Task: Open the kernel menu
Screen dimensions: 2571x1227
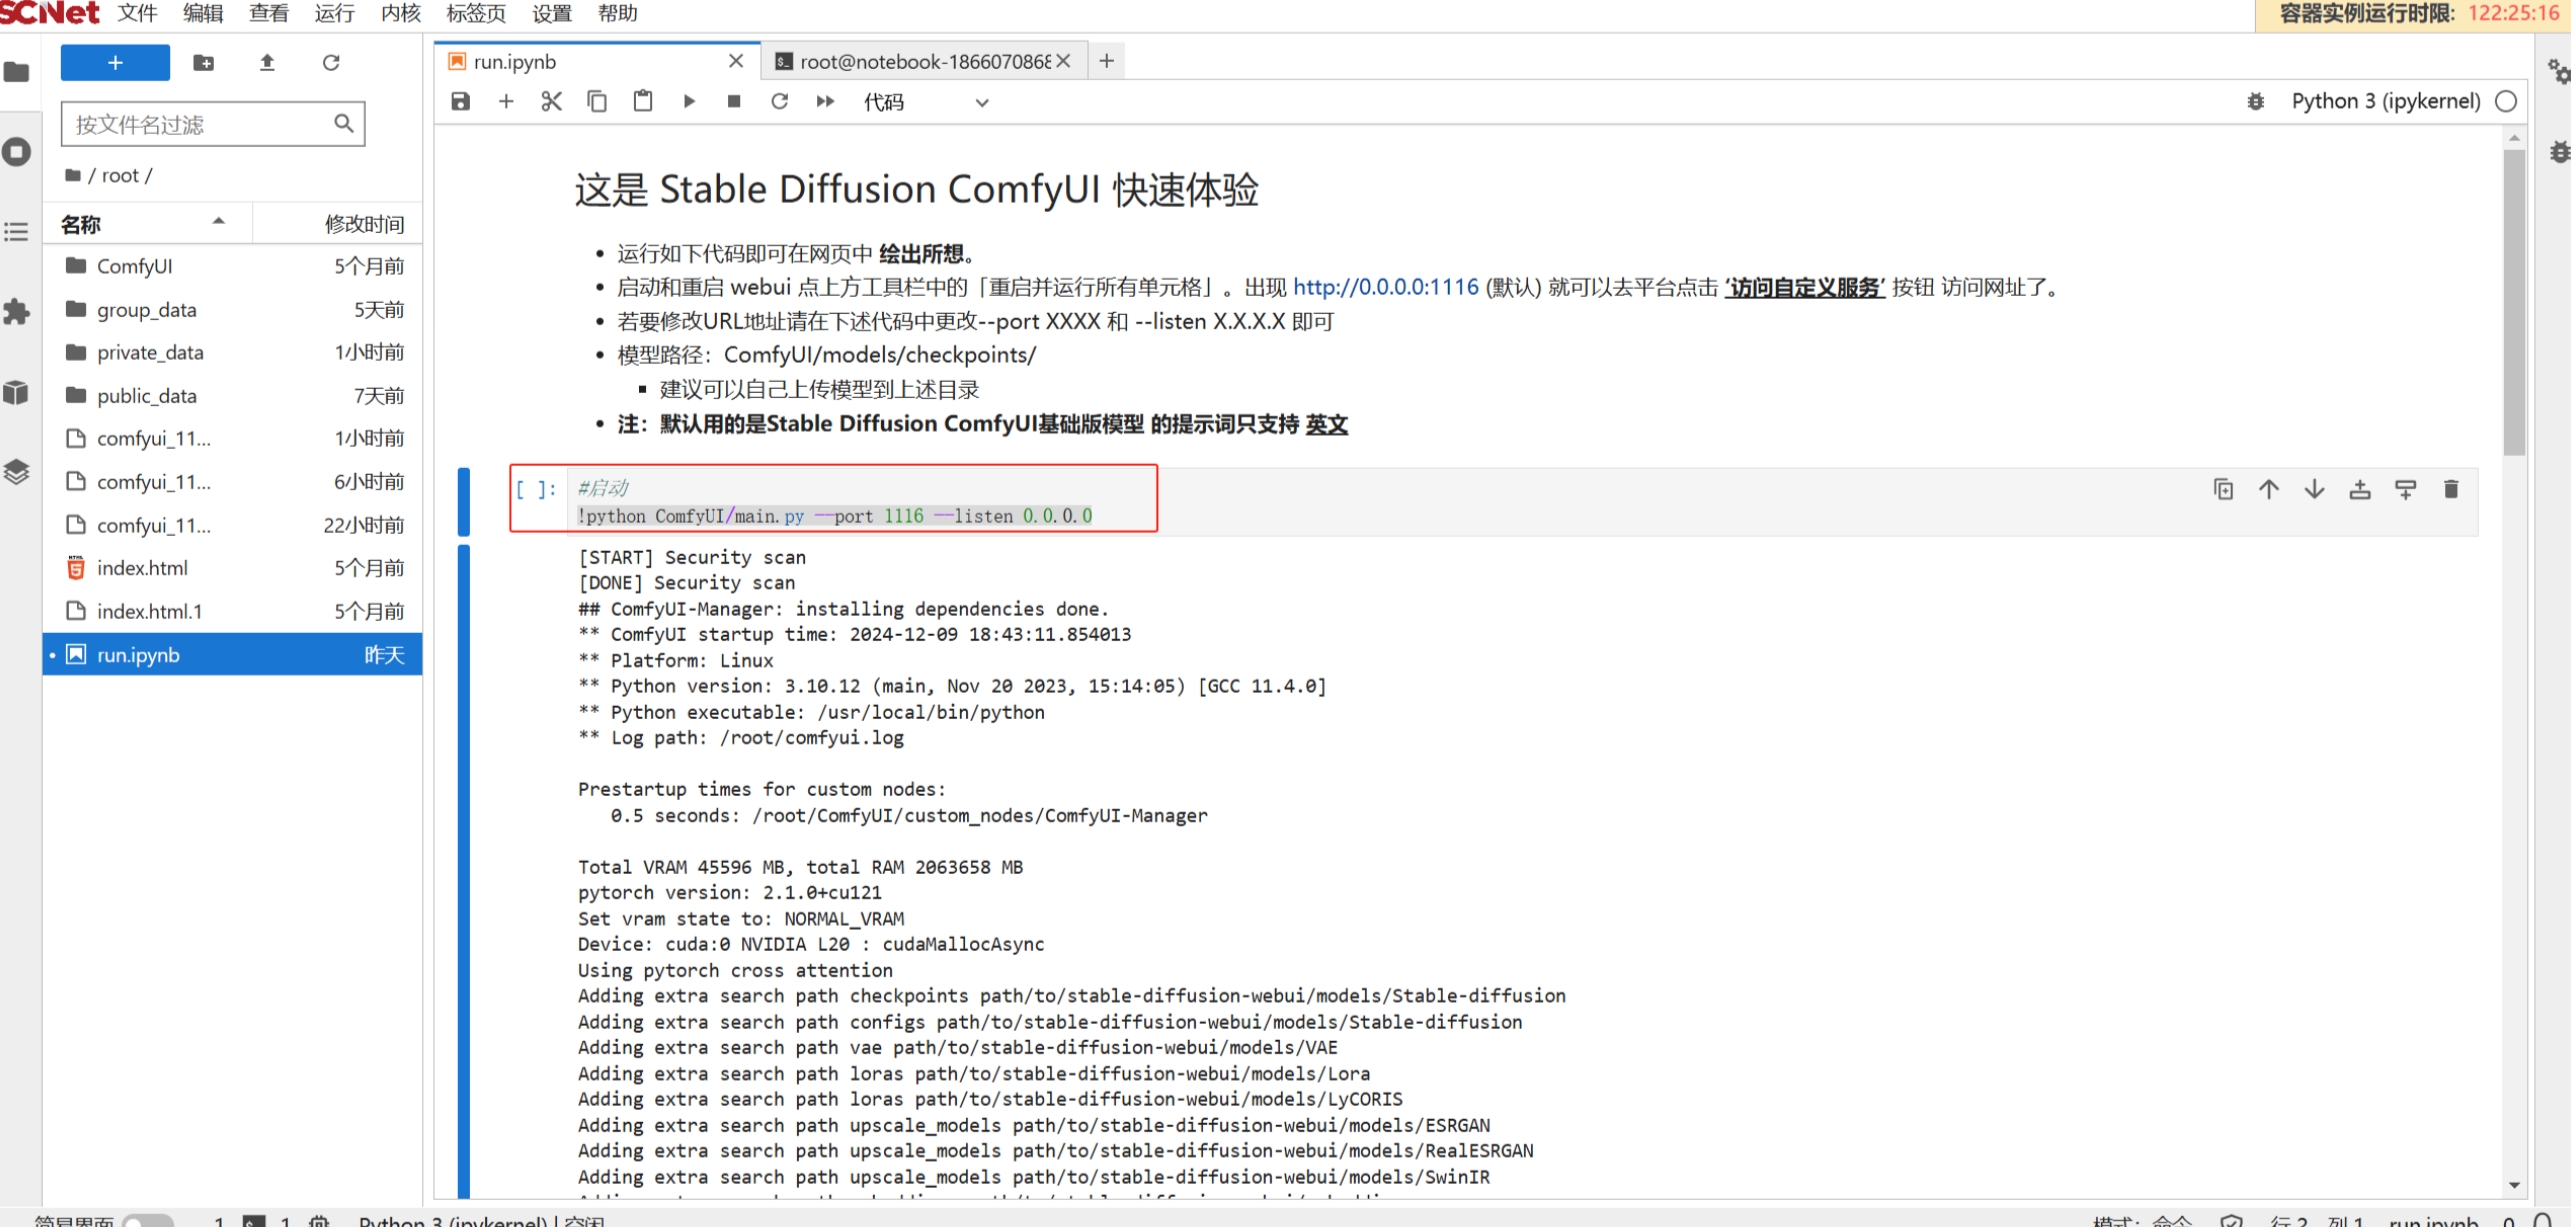Action: 400,13
